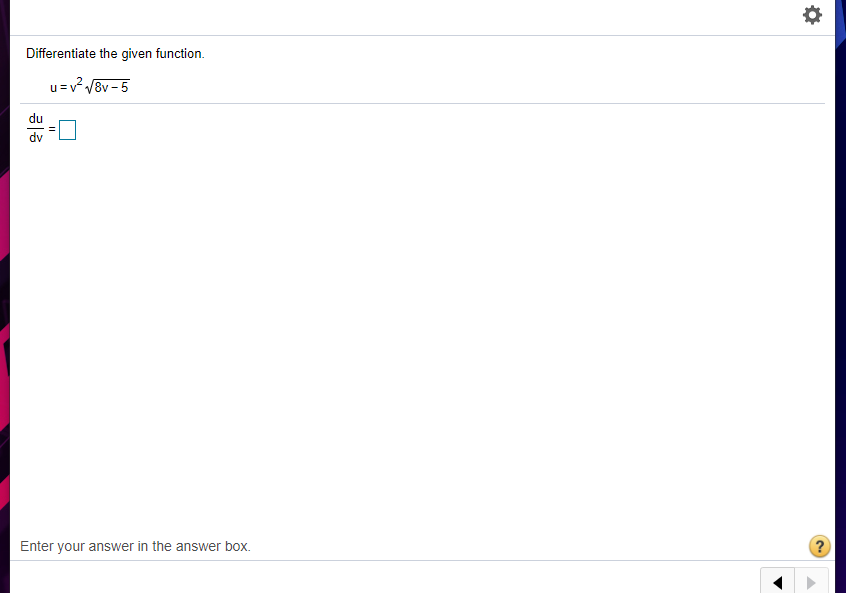The image size is (846, 593).
Task: Click the 'Differentiate the given function' prompt
Action: pos(115,53)
